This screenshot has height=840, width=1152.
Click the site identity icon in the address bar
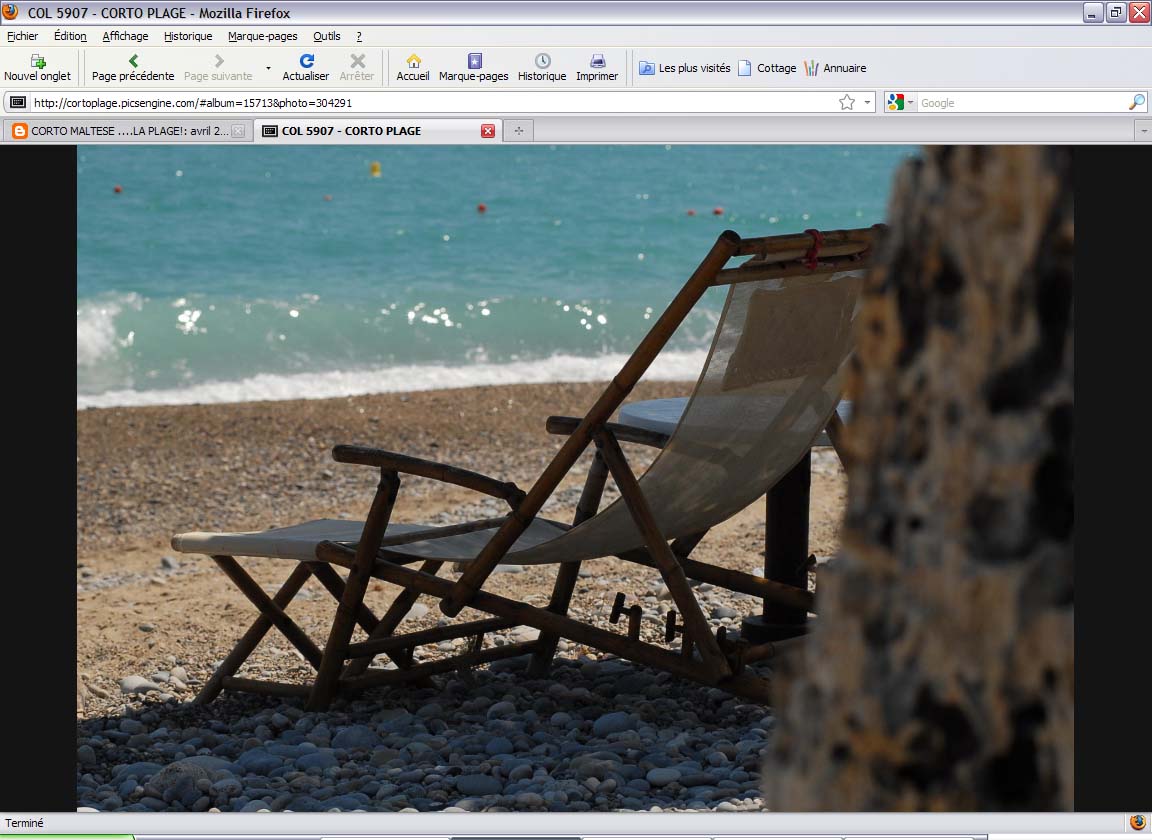pyautogui.click(x=18, y=103)
